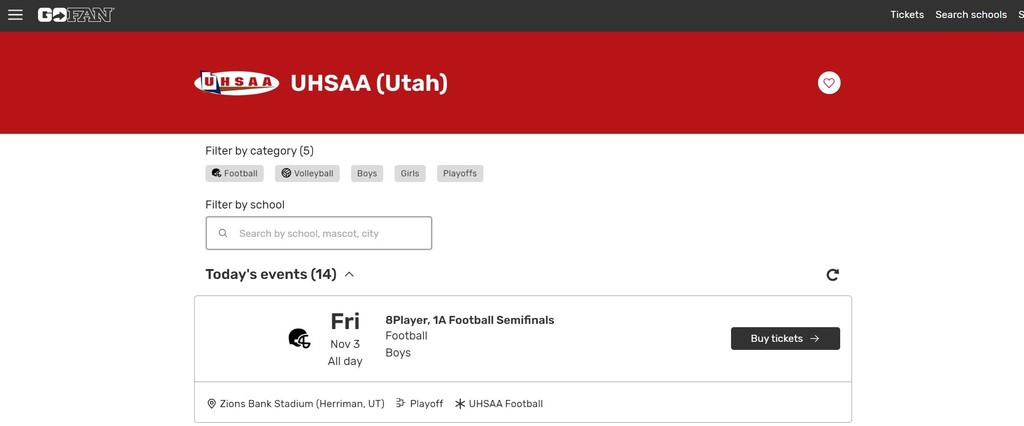Favorite UHSAA with the heart icon
Image resolution: width=1024 pixels, height=426 pixels.
pyautogui.click(x=829, y=83)
